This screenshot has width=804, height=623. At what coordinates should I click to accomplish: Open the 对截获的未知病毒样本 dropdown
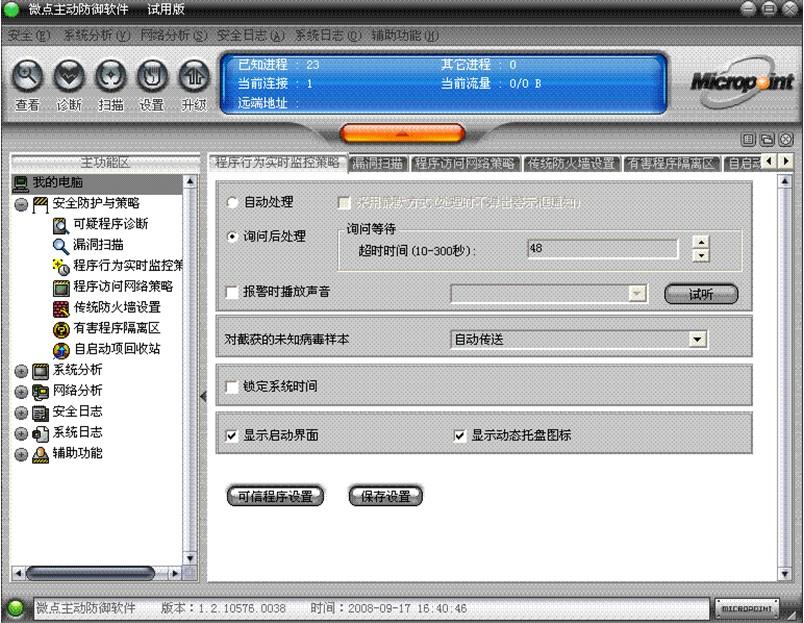(x=697, y=339)
